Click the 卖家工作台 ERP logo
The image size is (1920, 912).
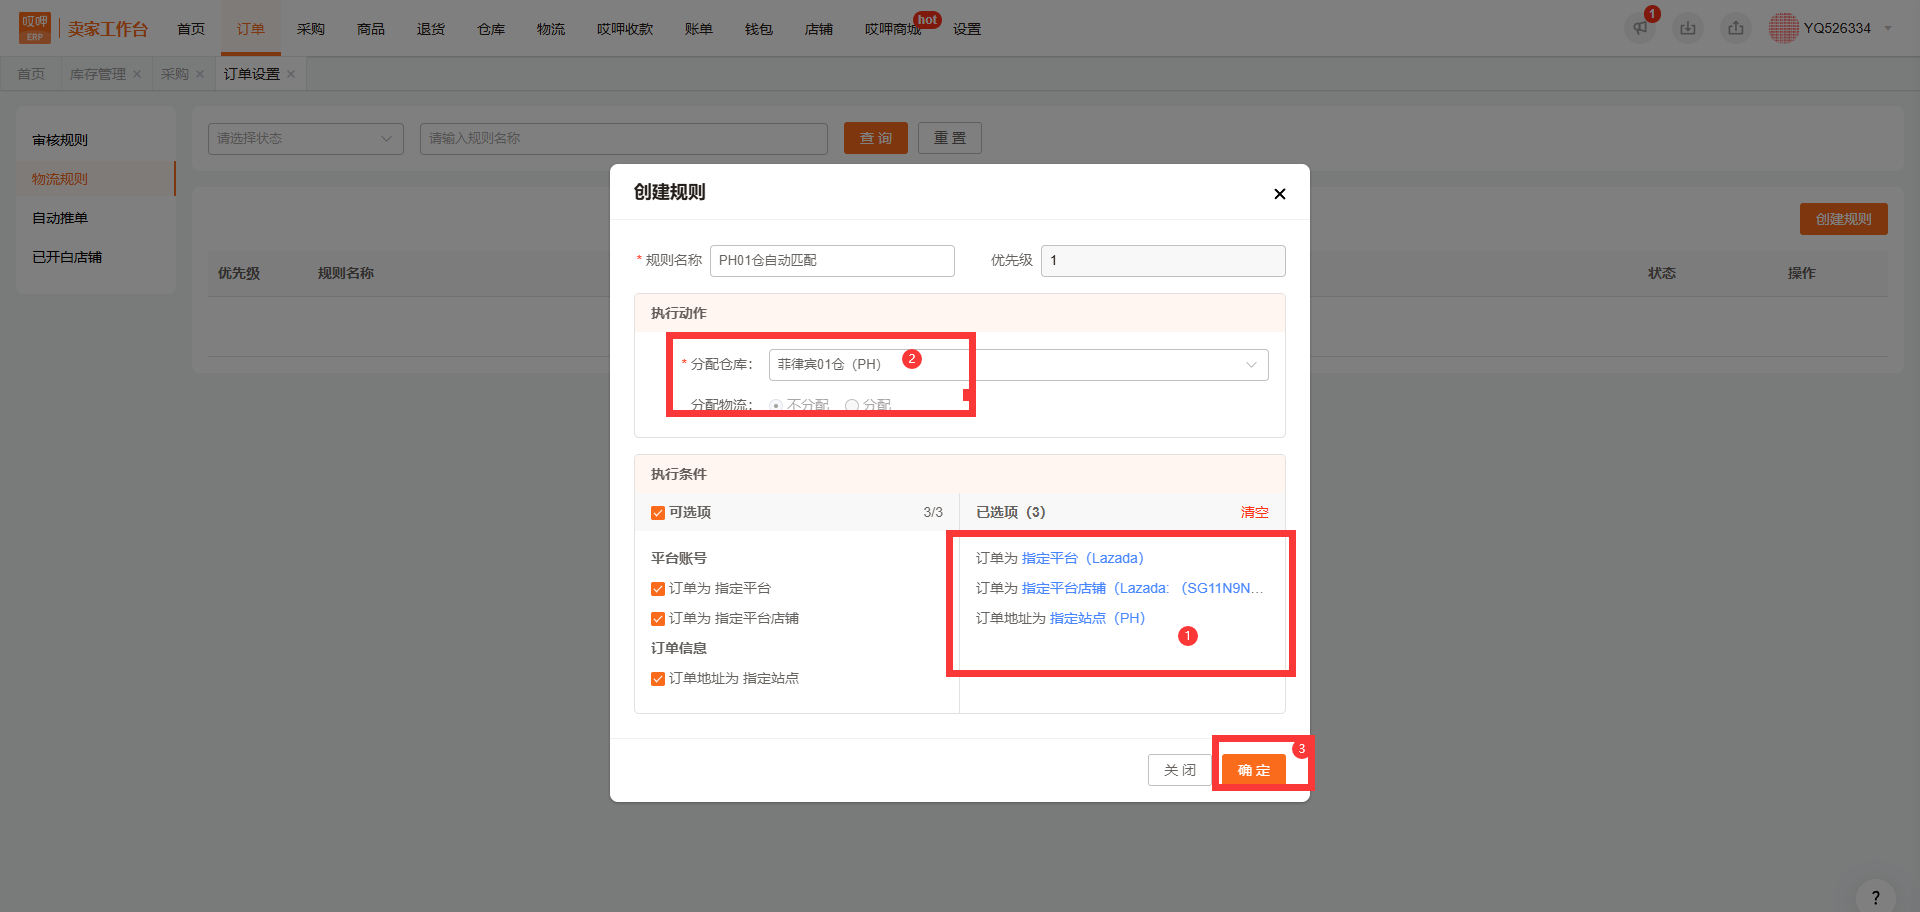(84, 28)
